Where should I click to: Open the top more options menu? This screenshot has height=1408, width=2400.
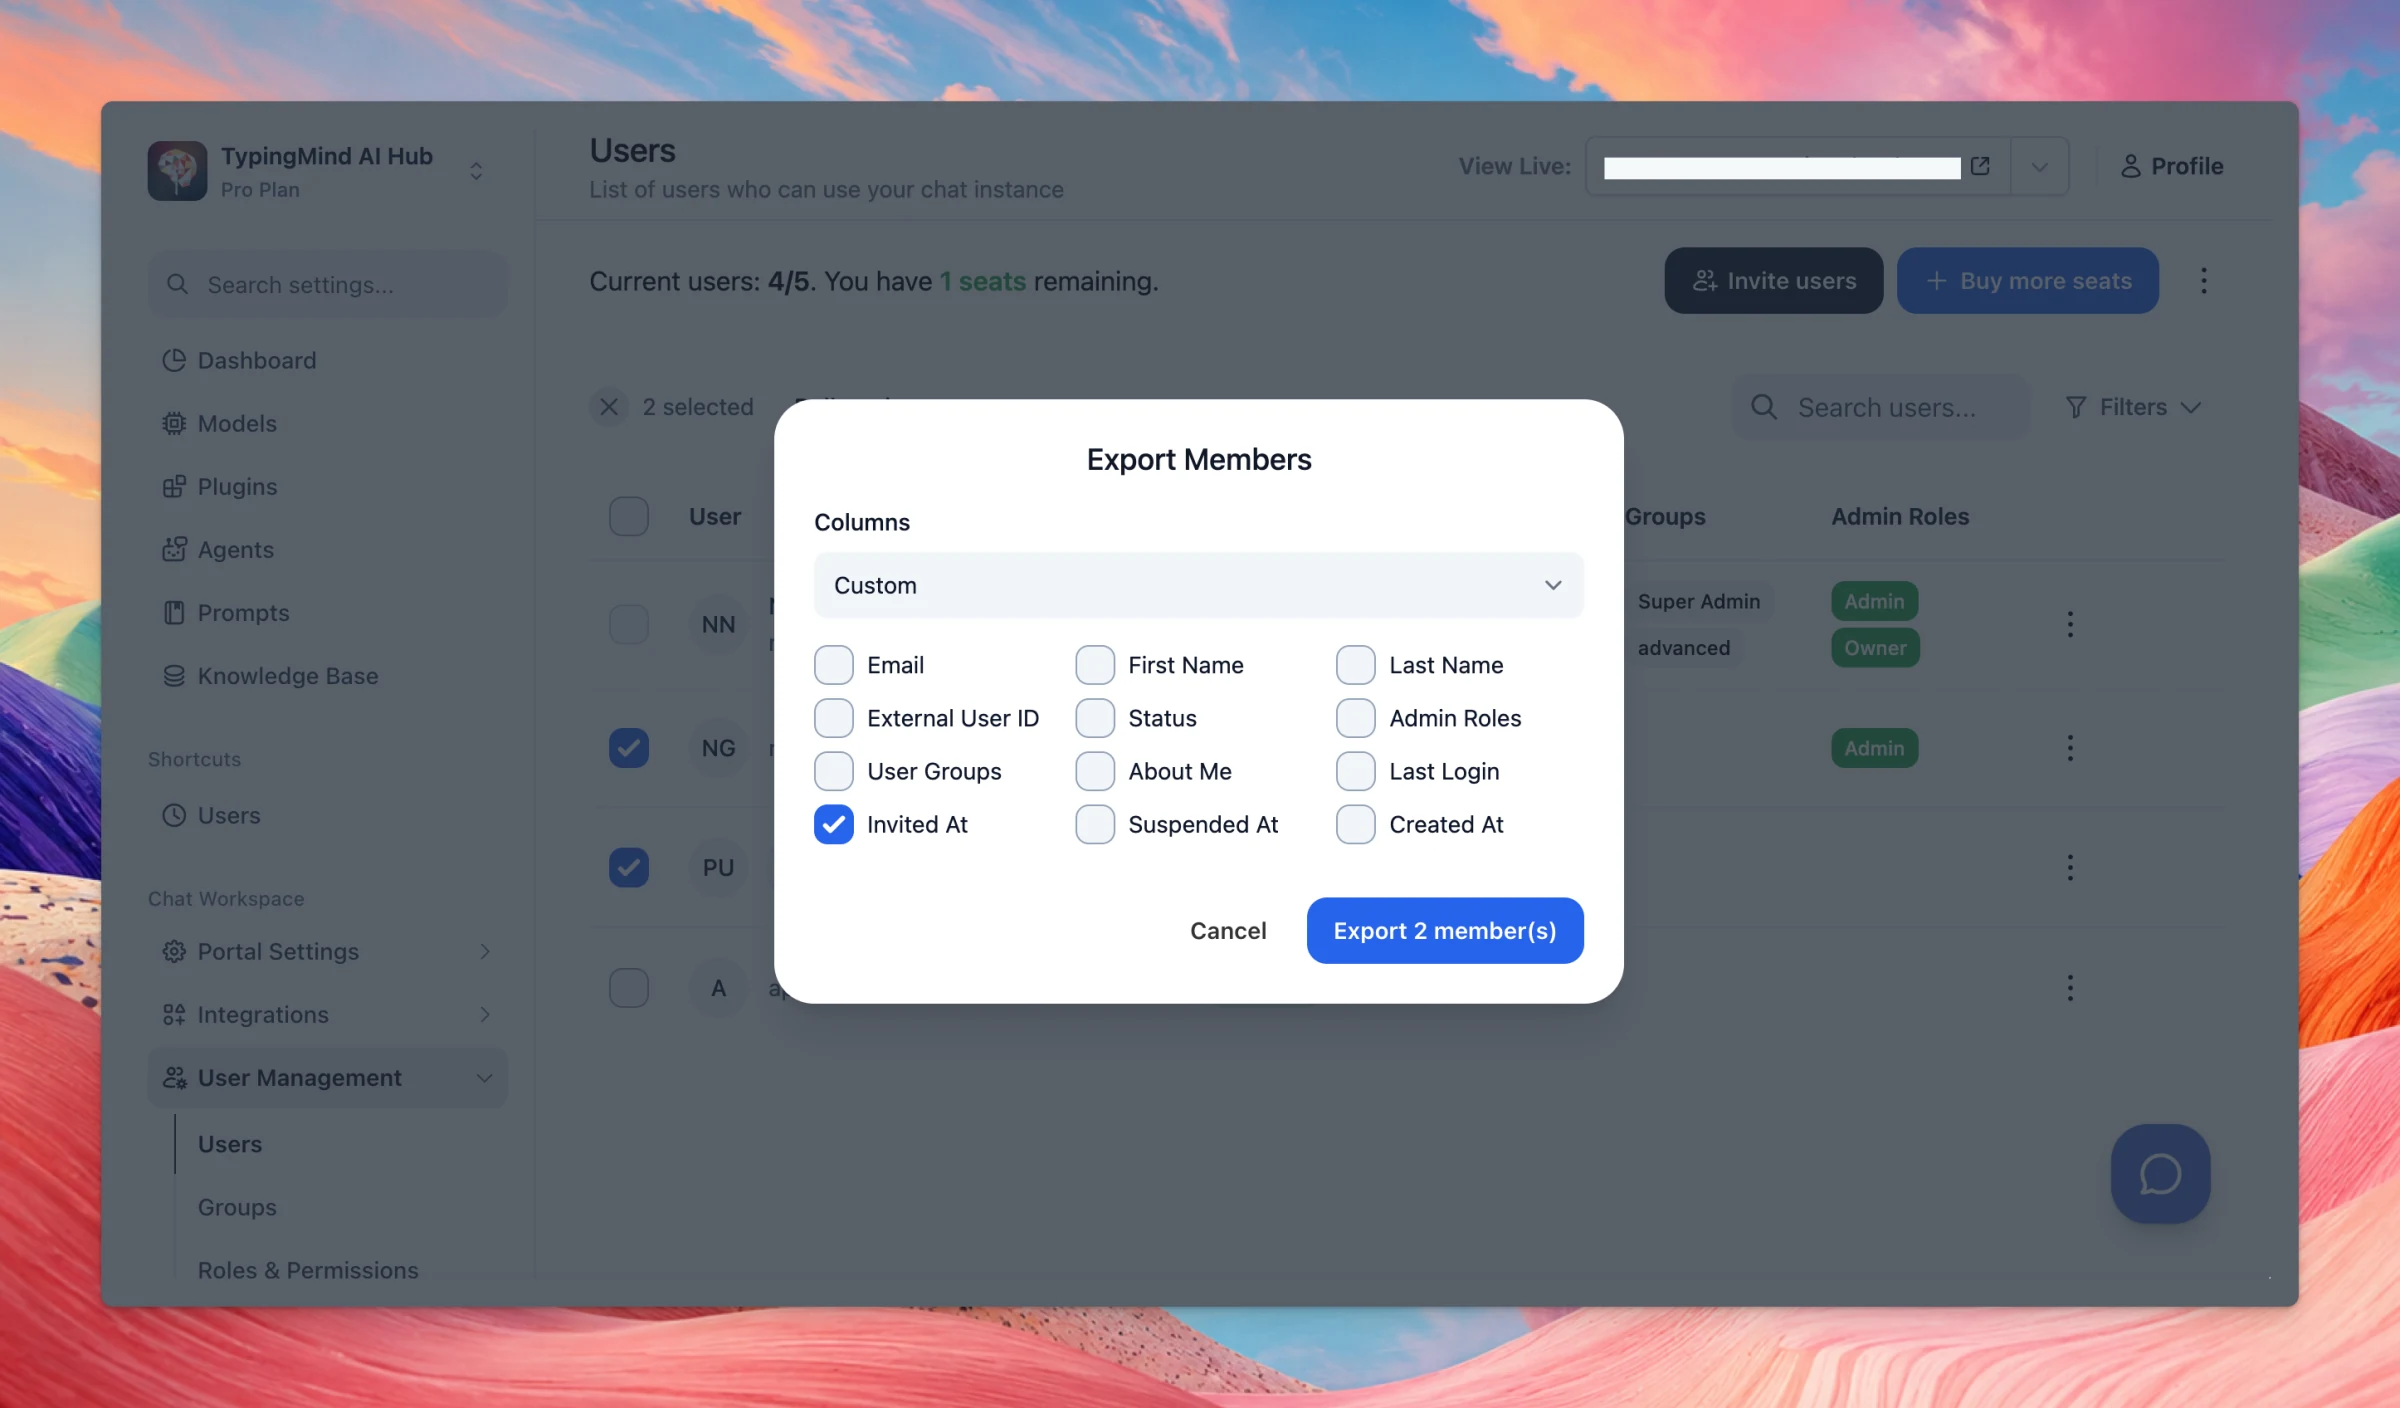coord(2203,281)
